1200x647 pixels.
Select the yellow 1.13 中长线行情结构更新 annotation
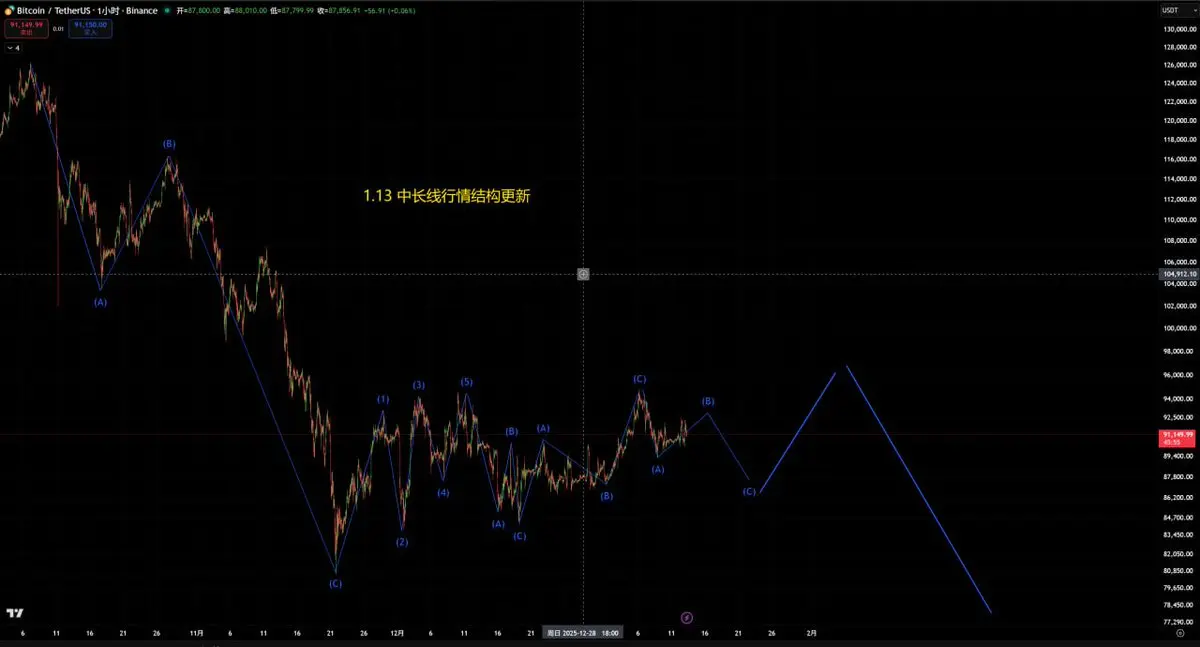[x=447, y=197]
